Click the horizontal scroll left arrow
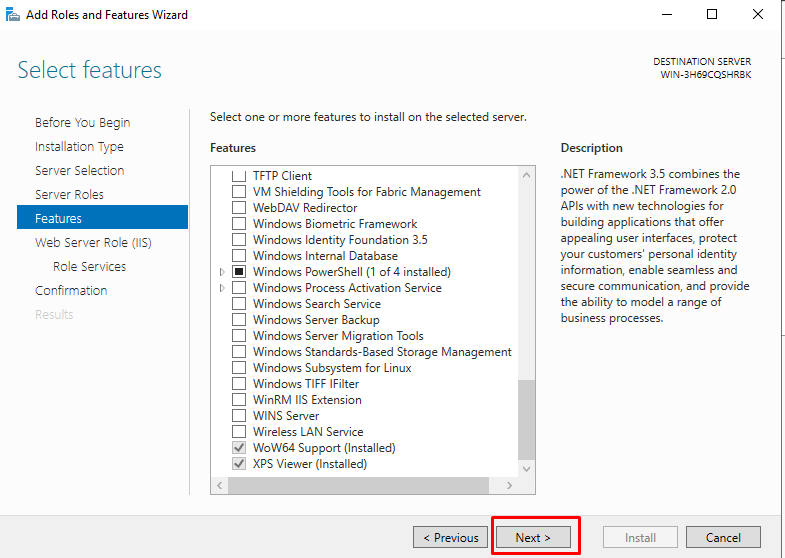Image resolution: width=785 pixels, height=558 pixels. point(220,485)
